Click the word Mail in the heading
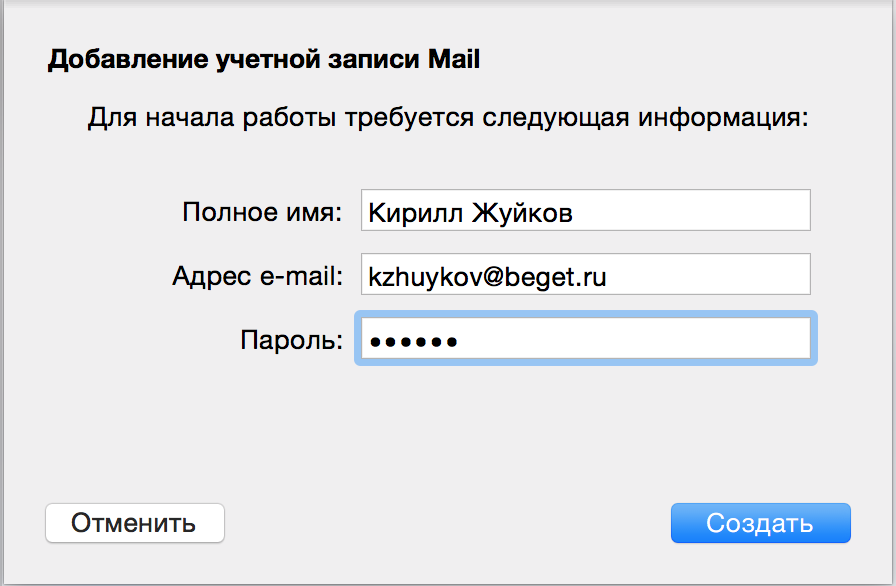Viewport: 896px width, 586px height. (x=454, y=59)
